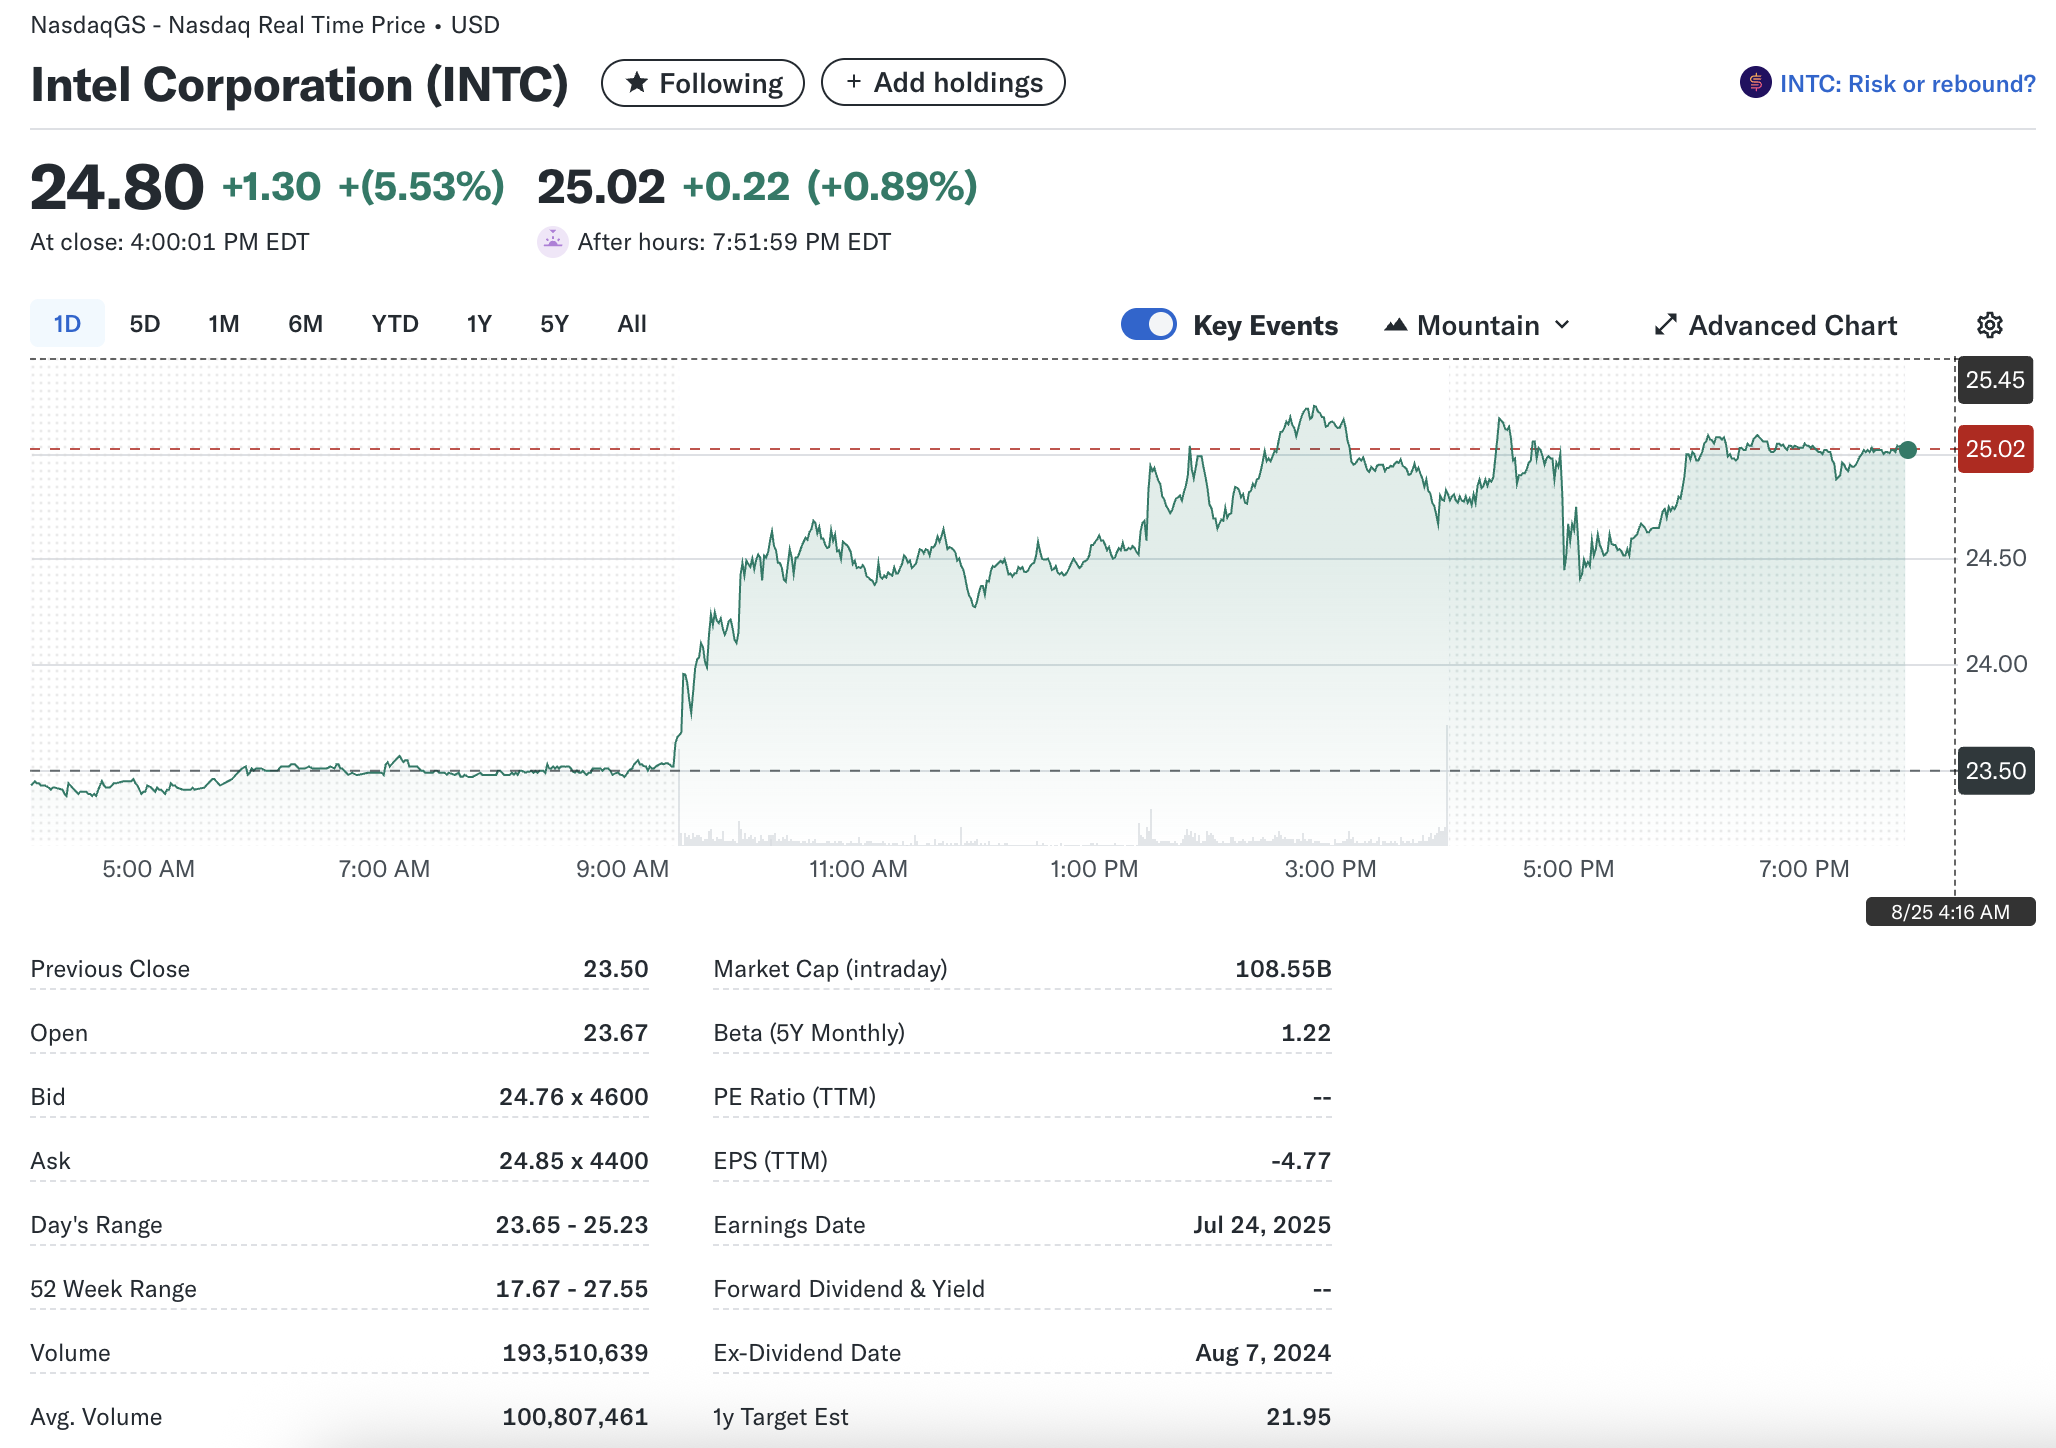Click the chart settings gear icon
The height and width of the screenshot is (1448, 2056).
(1989, 325)
